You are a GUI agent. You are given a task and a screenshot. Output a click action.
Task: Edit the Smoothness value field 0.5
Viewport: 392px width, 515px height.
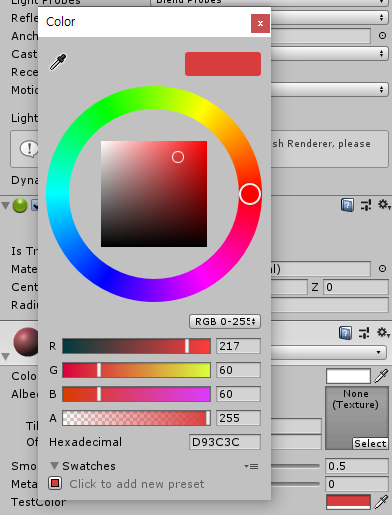pos(357,466)
